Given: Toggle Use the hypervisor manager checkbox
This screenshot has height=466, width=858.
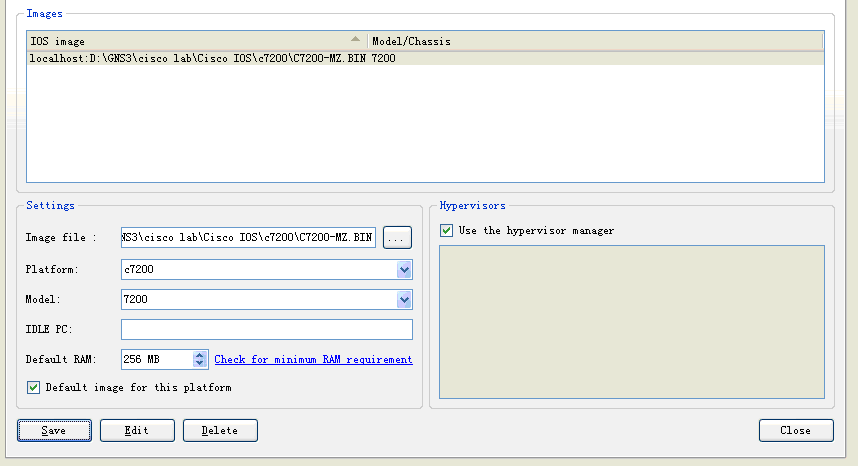Looking at the screenshot, I should (447, 230).
